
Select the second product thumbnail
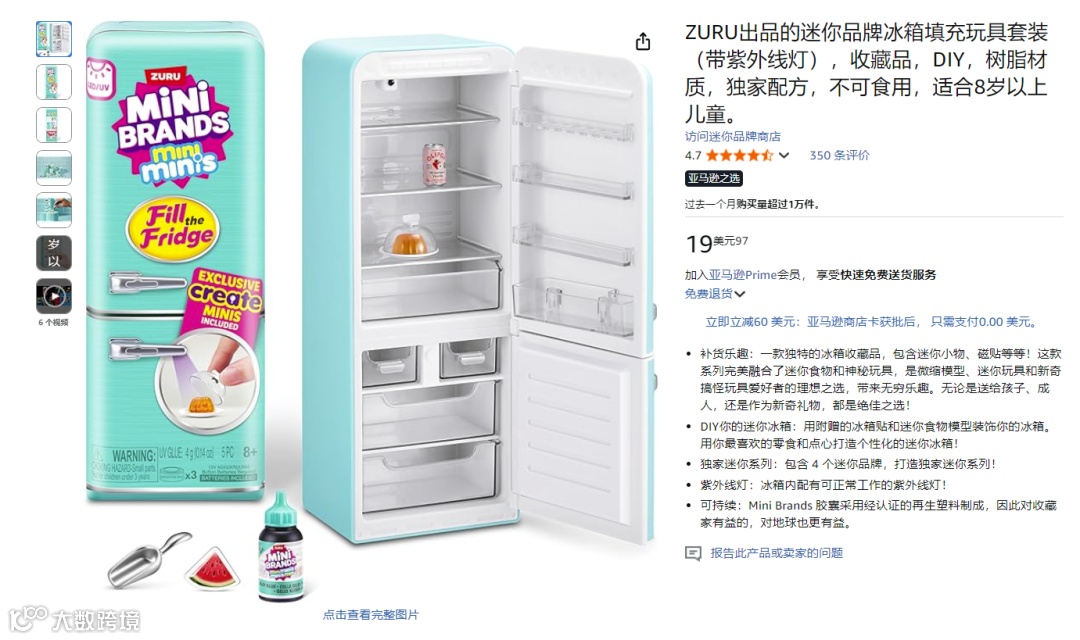[x=54, y=82]
